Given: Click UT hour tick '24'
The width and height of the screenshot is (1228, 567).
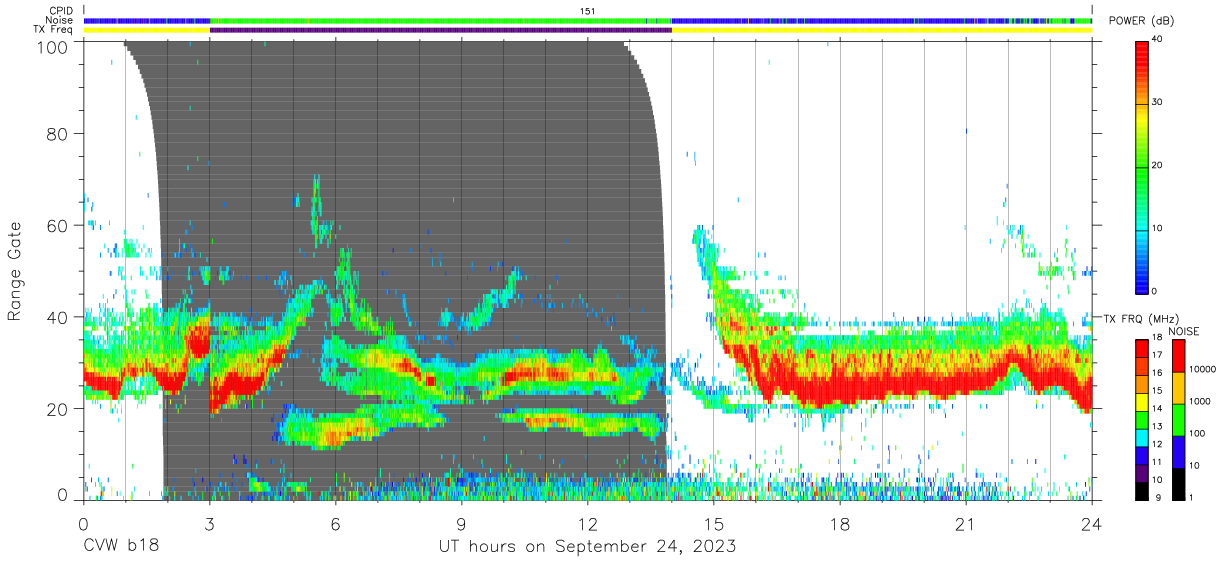Looking at the screenshot, I should [1092, 524].
